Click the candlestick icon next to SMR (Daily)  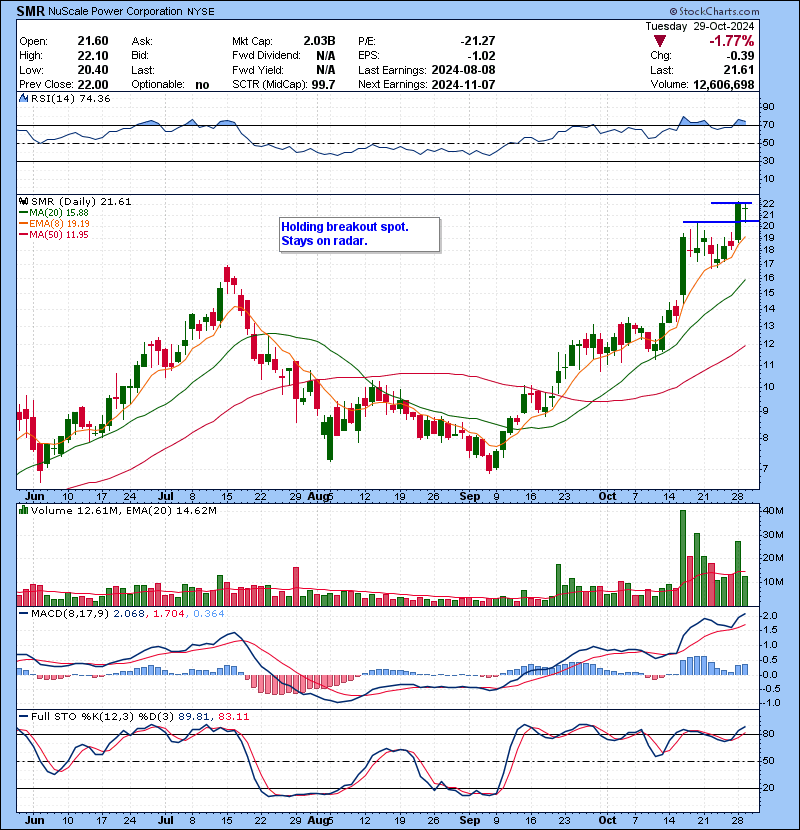[x=23, y=201]
